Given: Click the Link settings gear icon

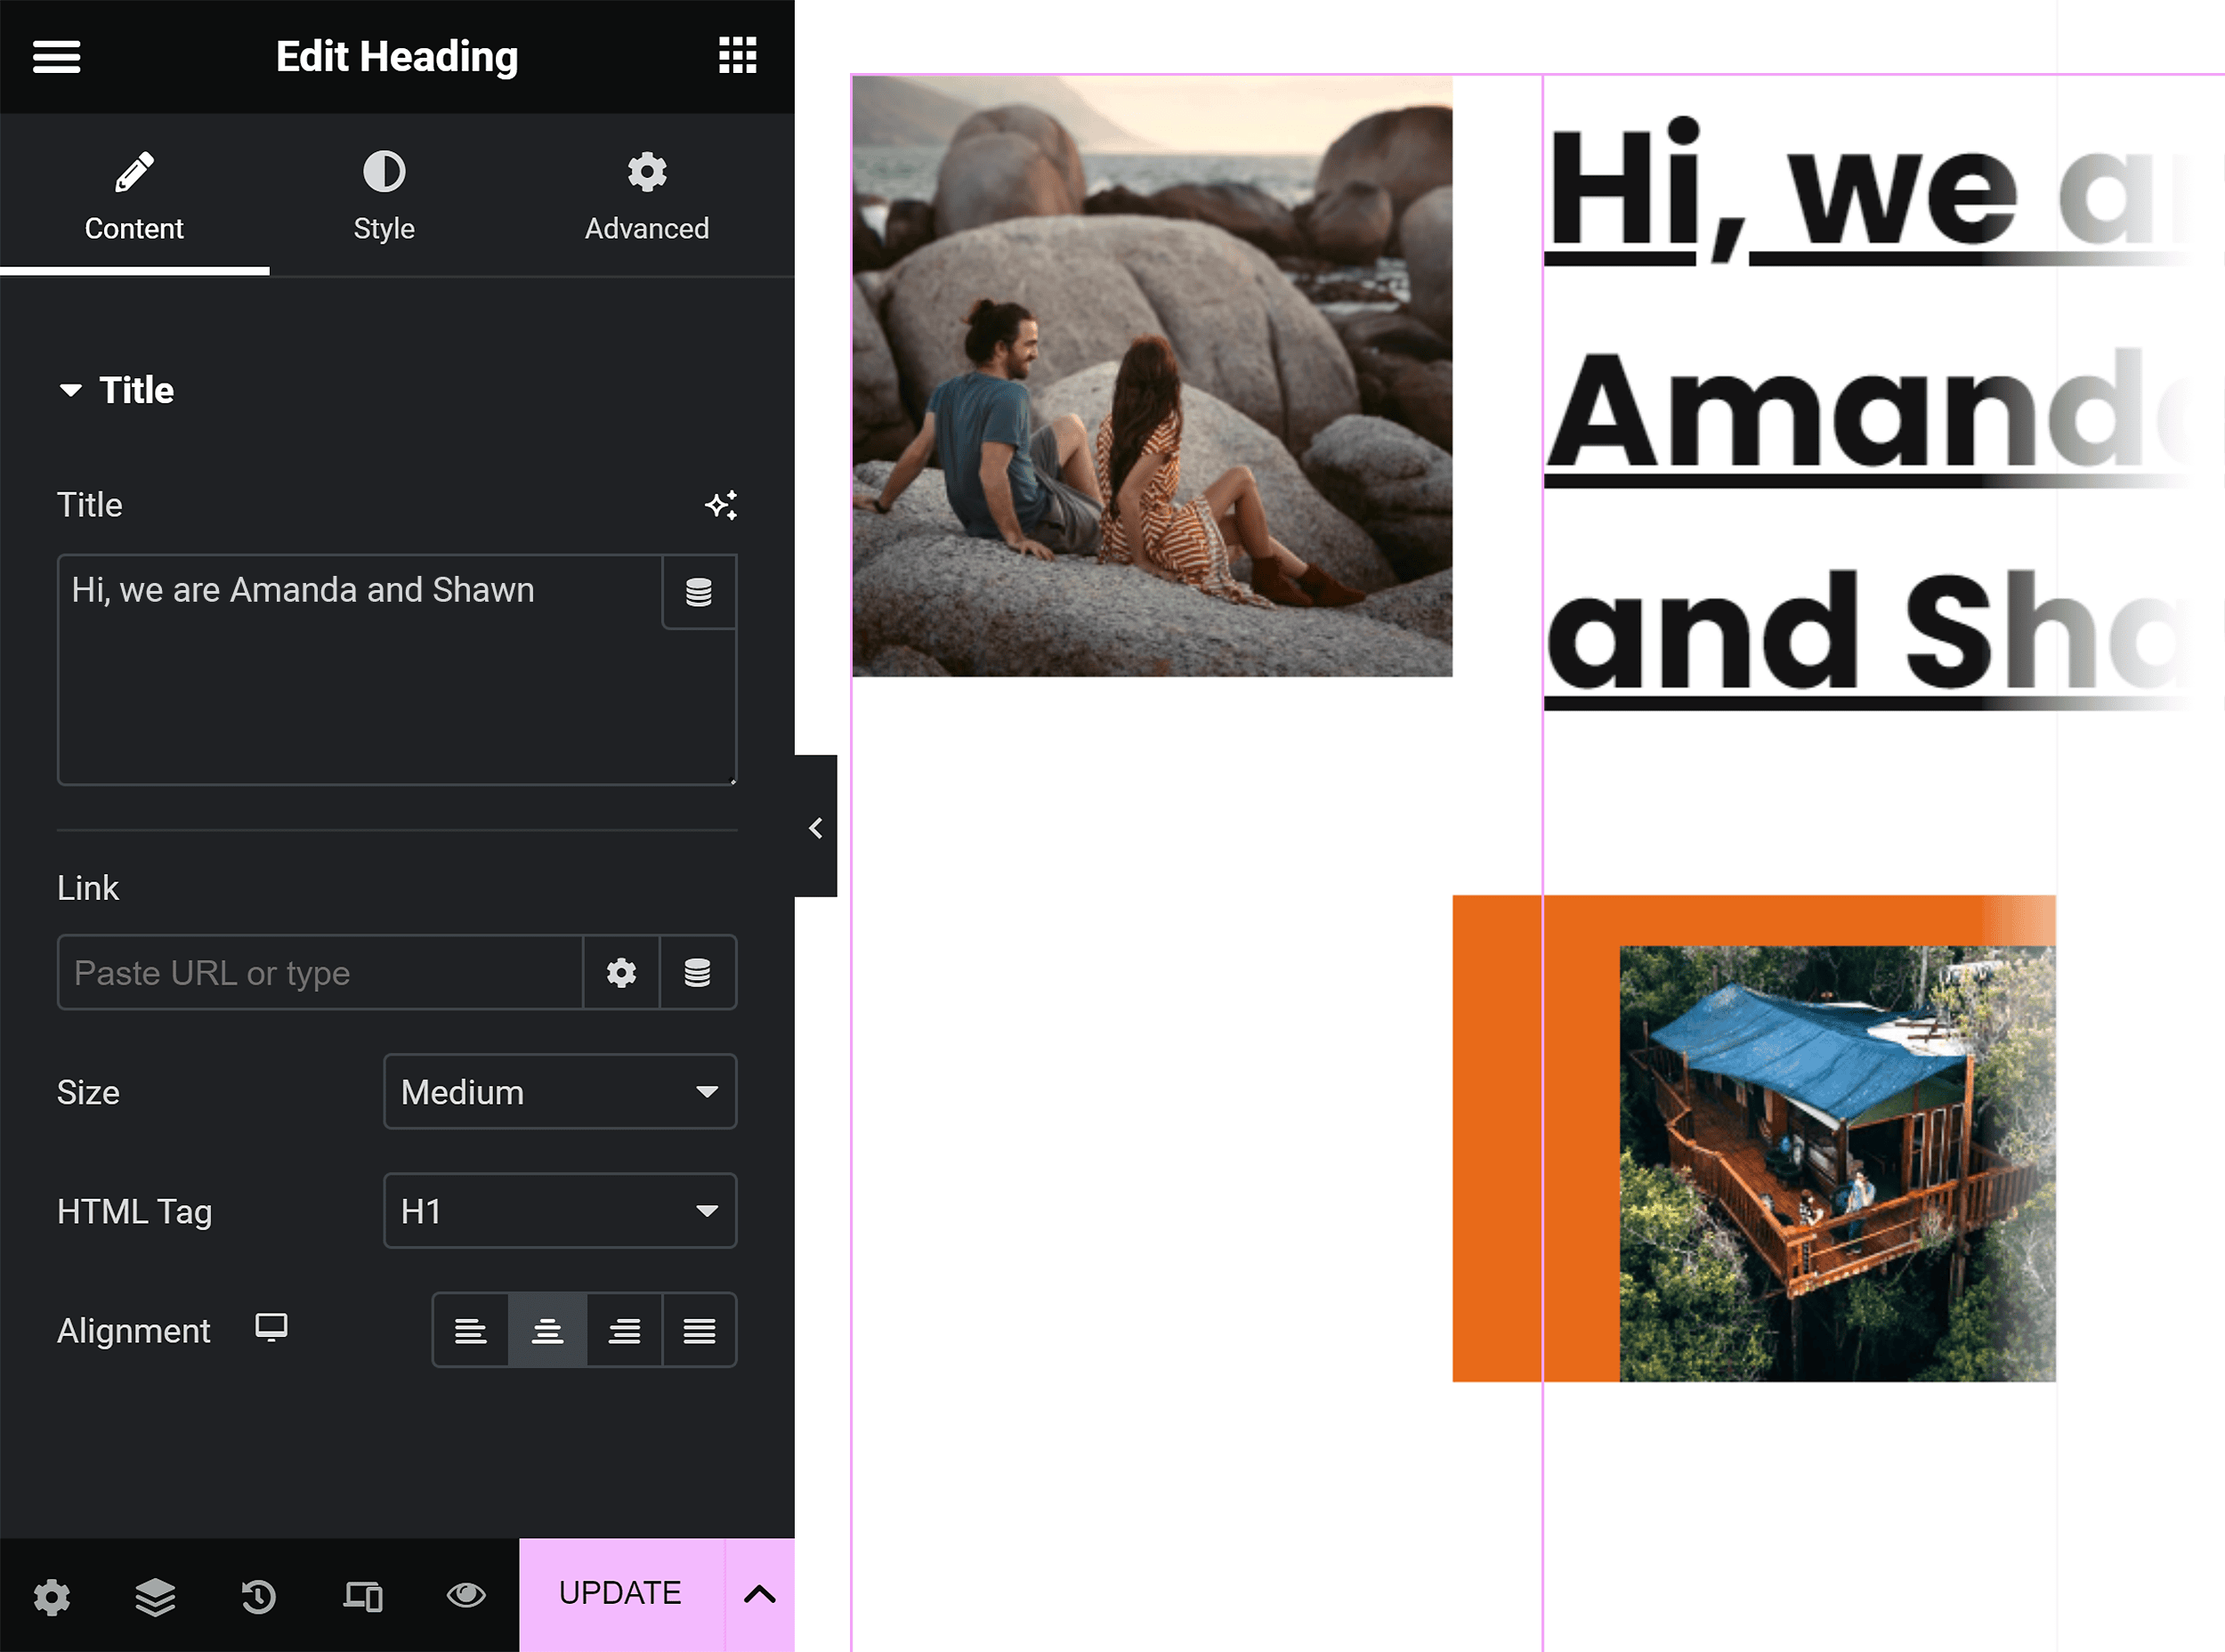Looking at the screenshot, I should (621, 972).
